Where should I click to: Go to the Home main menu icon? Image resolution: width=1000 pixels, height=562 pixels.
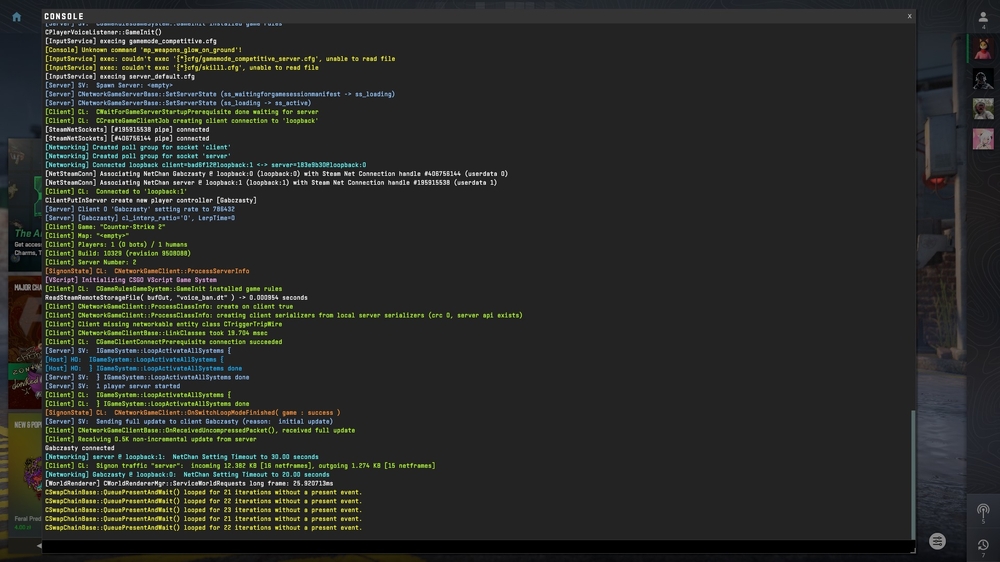pyautogui.click(x=17, y=17)
